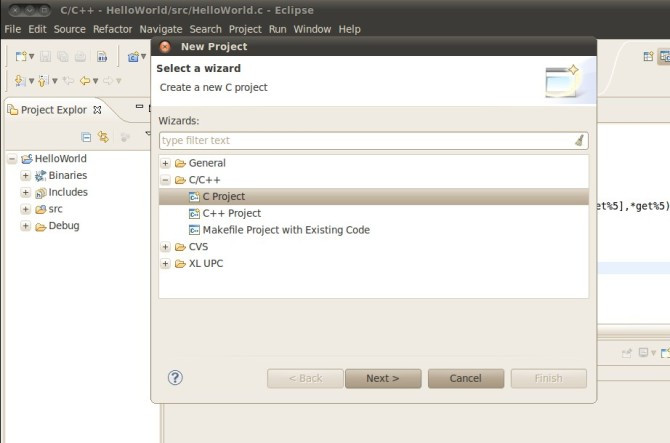Click the Help question mark icon in the dialog
This screenshot has height=443, width=670.
coord(175,378)
